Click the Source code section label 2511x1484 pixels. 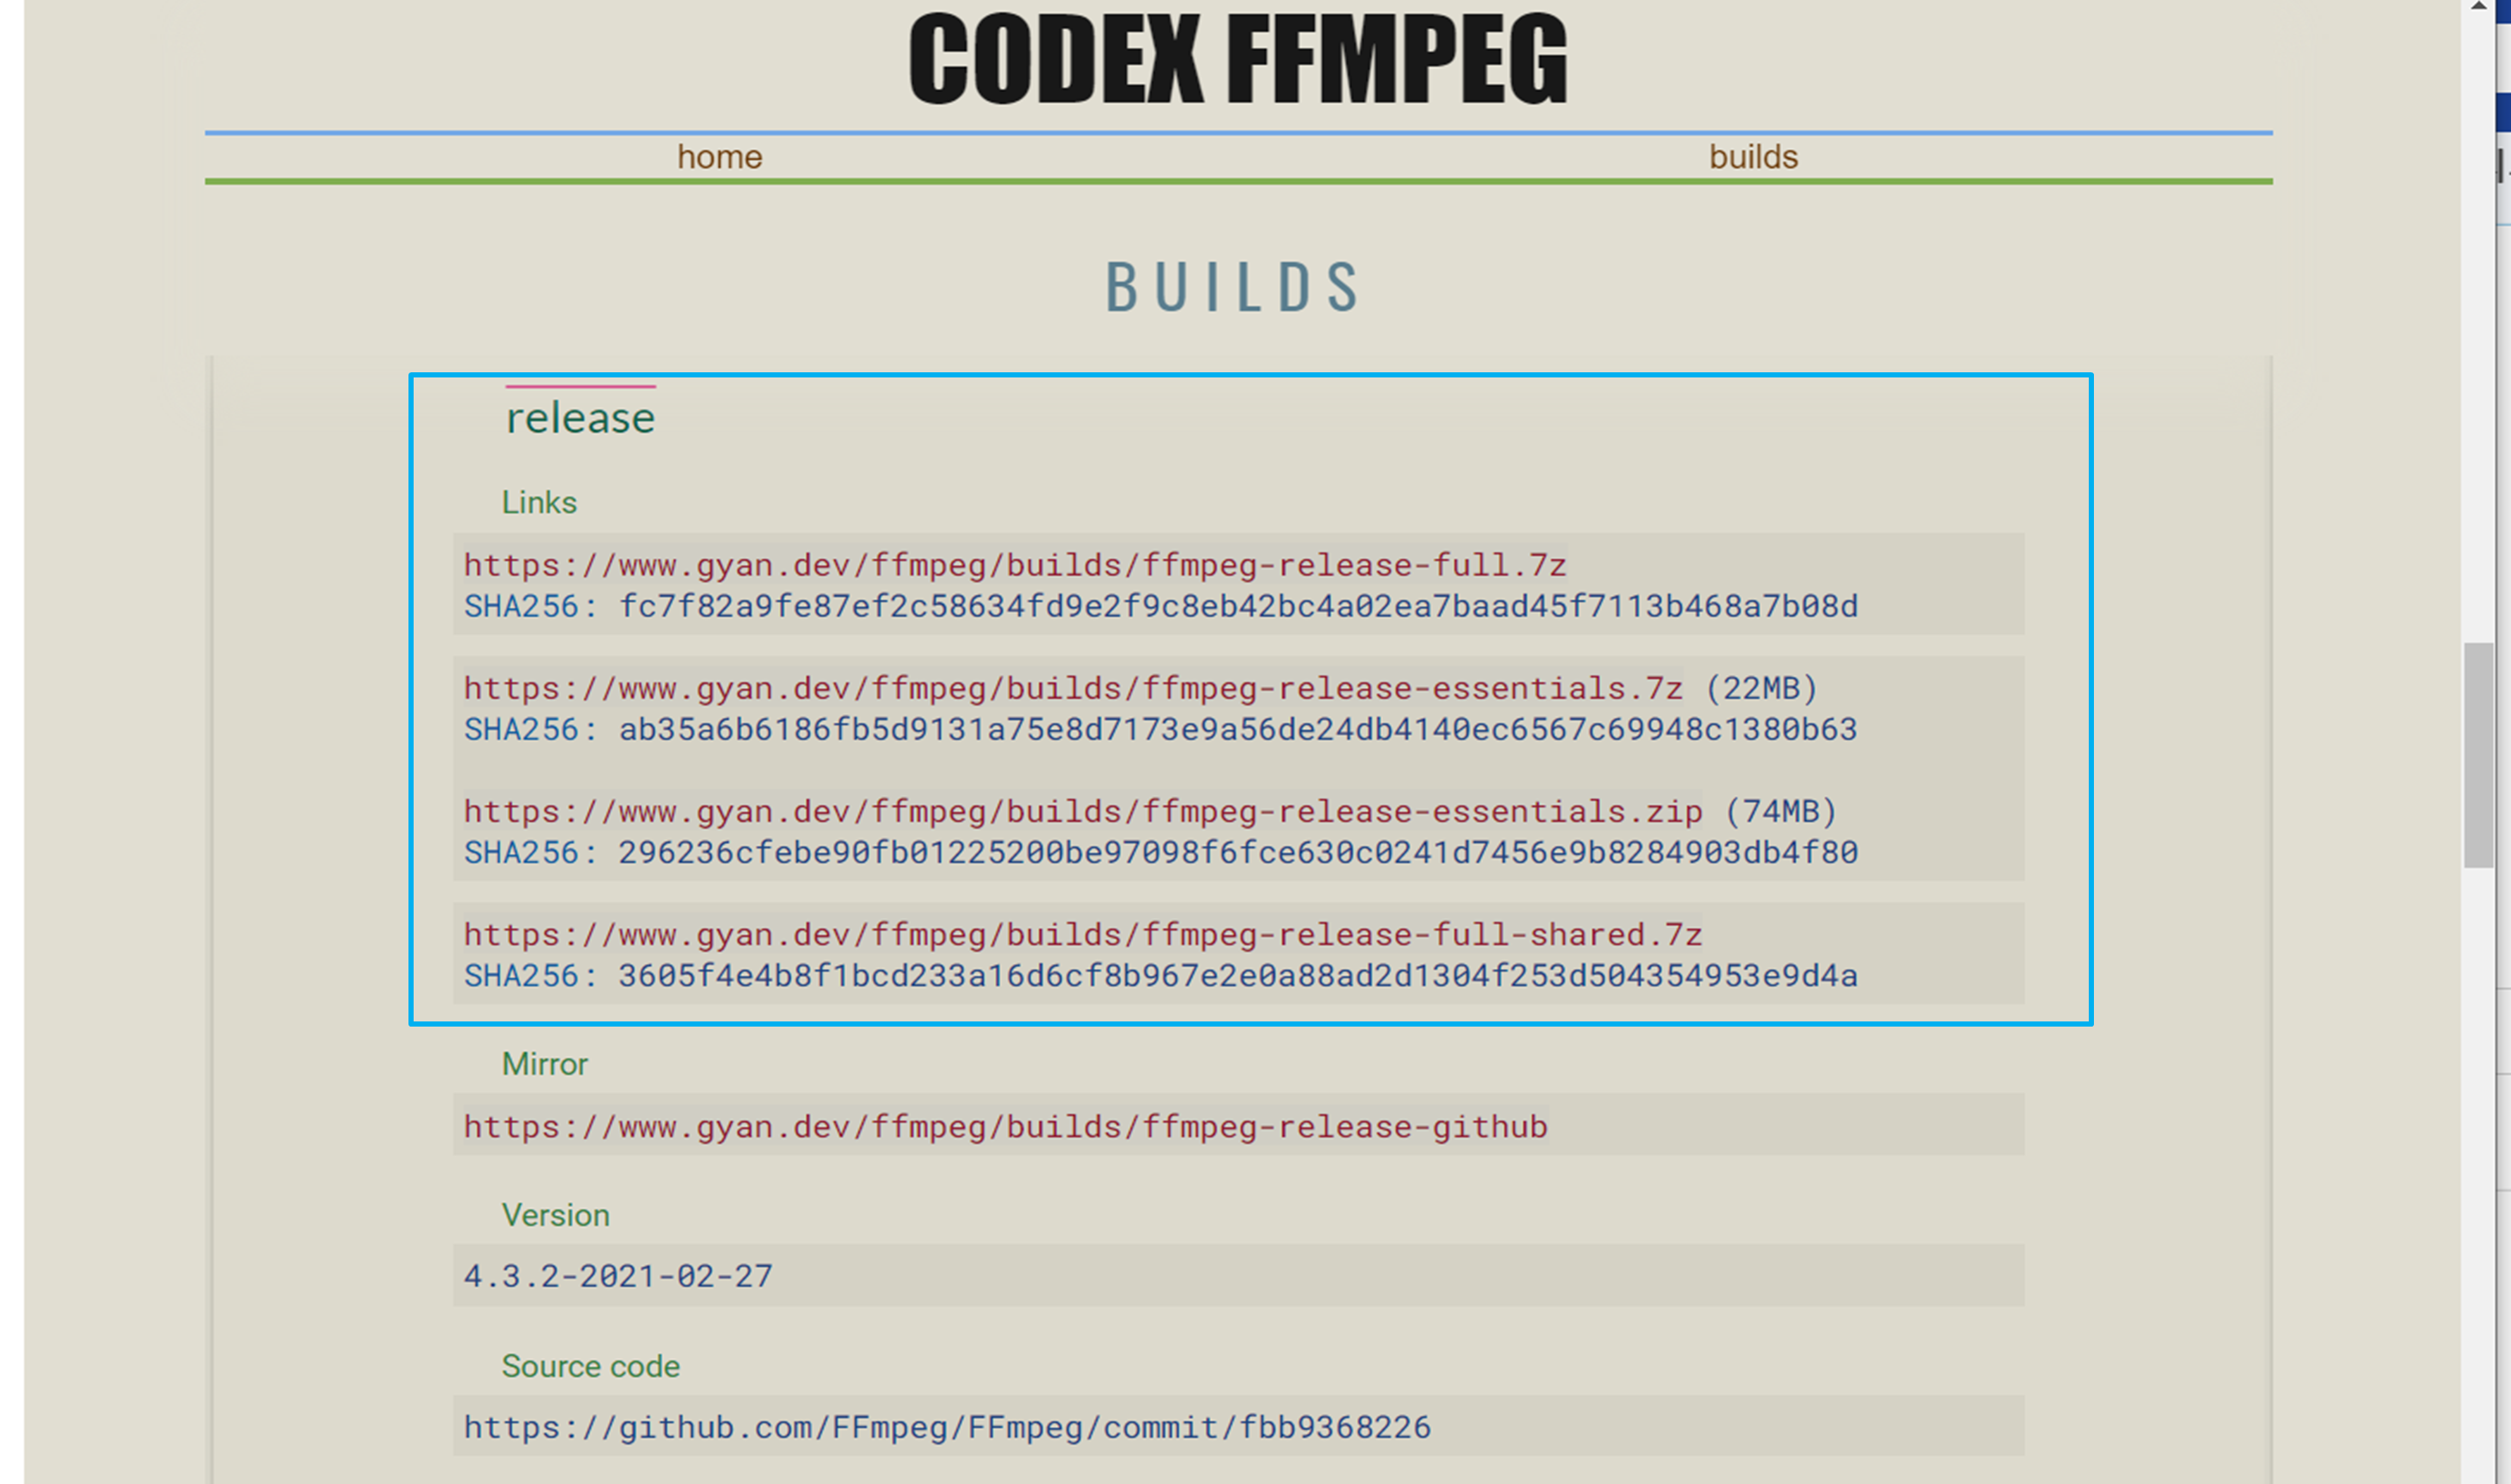[590, 1366]
